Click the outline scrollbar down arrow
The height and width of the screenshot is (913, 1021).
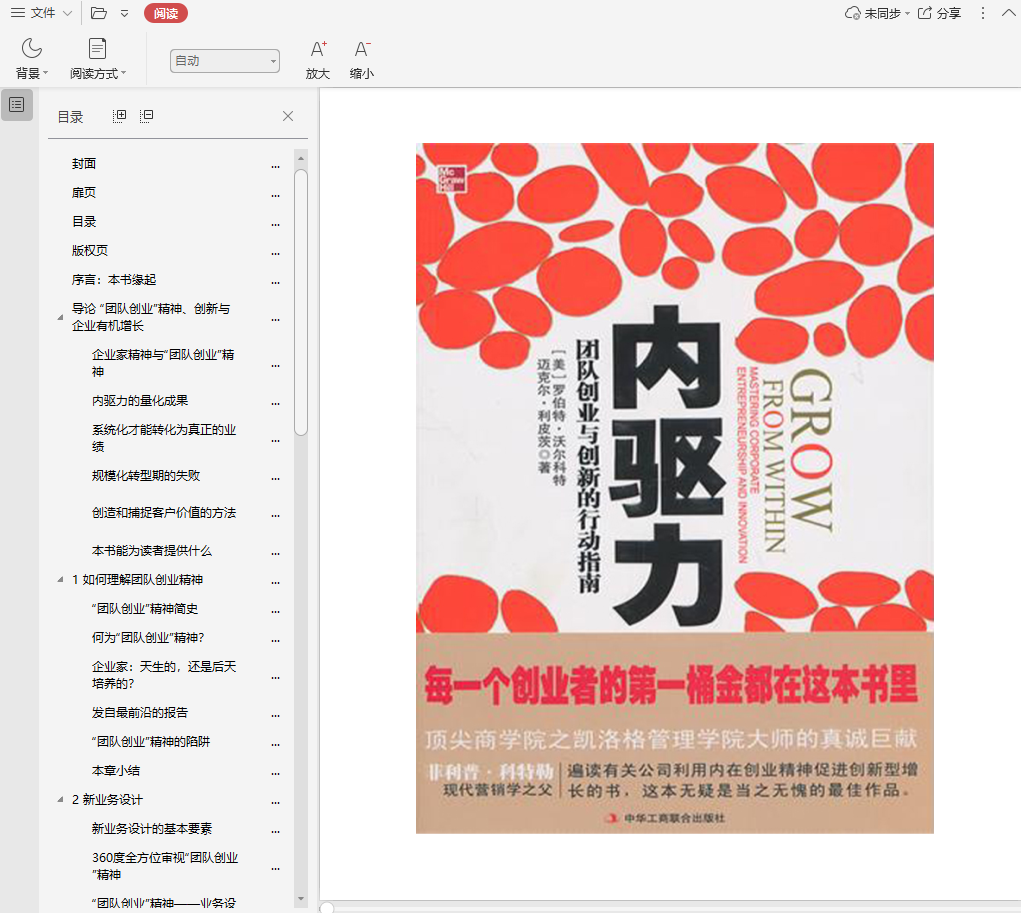coord(301,899)
